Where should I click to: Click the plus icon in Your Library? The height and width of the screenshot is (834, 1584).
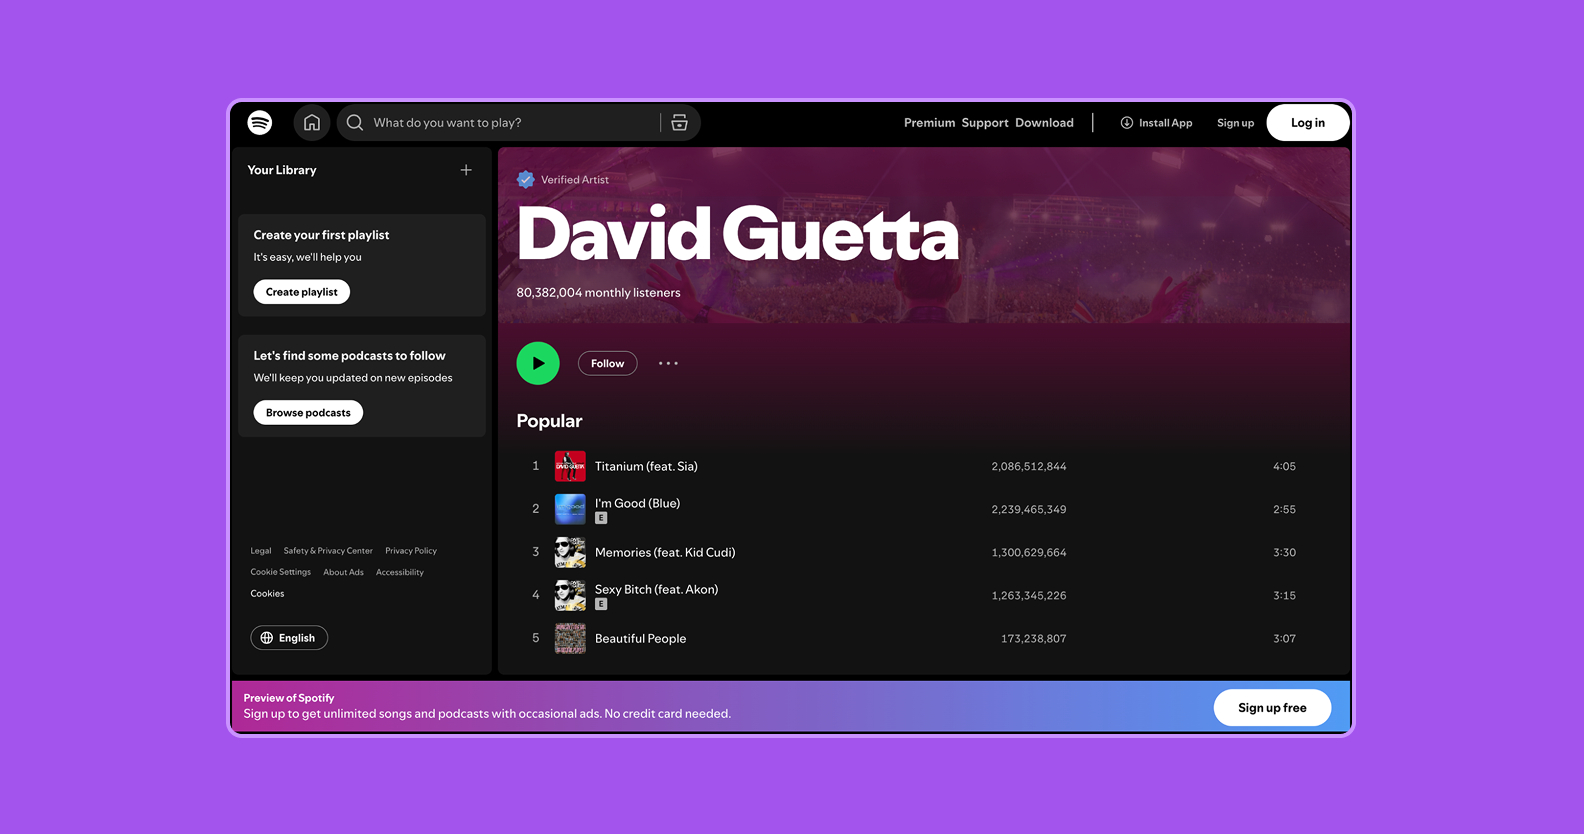coord(466,170)
